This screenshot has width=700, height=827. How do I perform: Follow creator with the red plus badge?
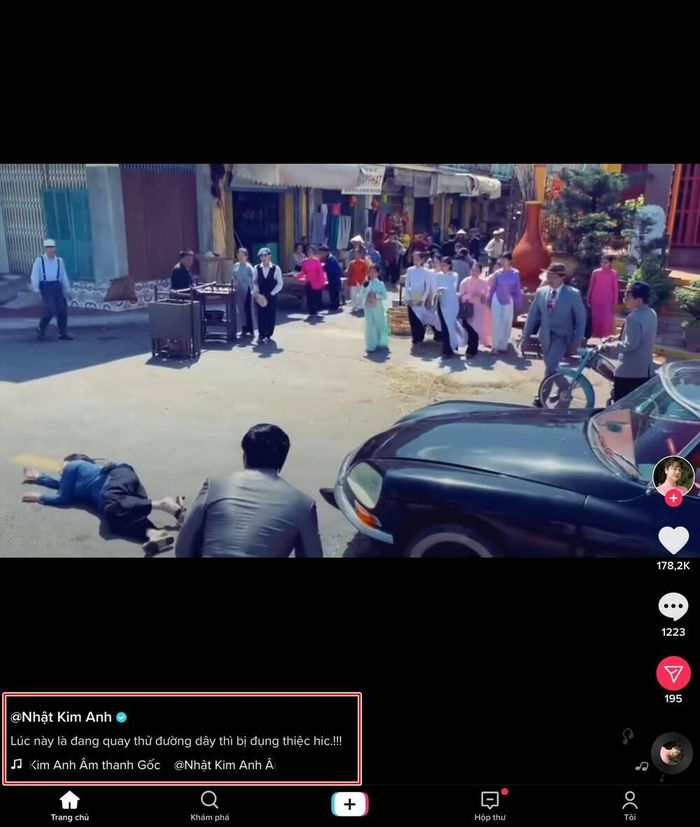pyautogui.click(x=673, y=498)
